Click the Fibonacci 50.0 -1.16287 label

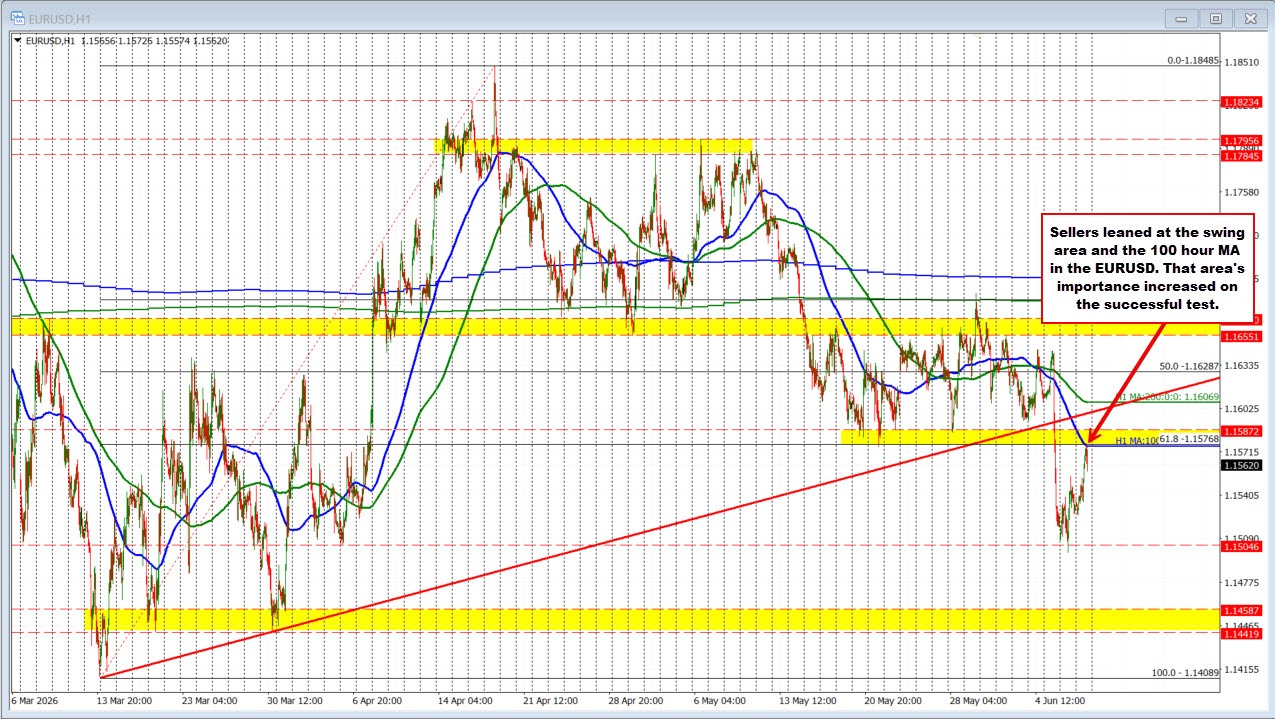(1189, 366)
